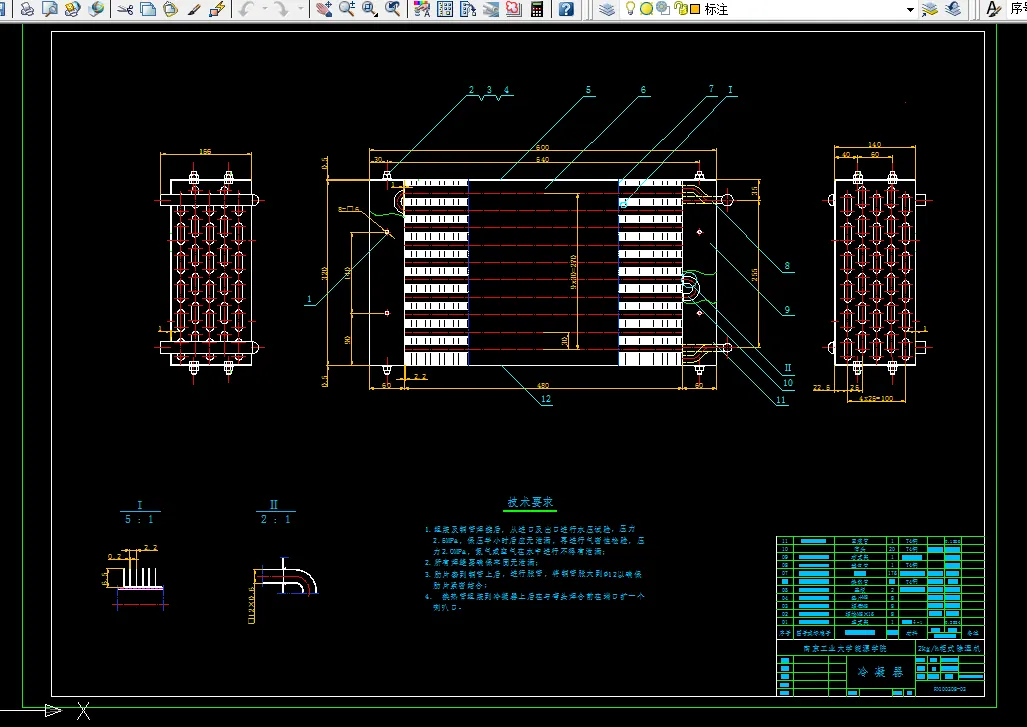Open Layer Properties Manager icon
The width and height of the screenshot is (1027, 727).
click(x=607, y=9)
